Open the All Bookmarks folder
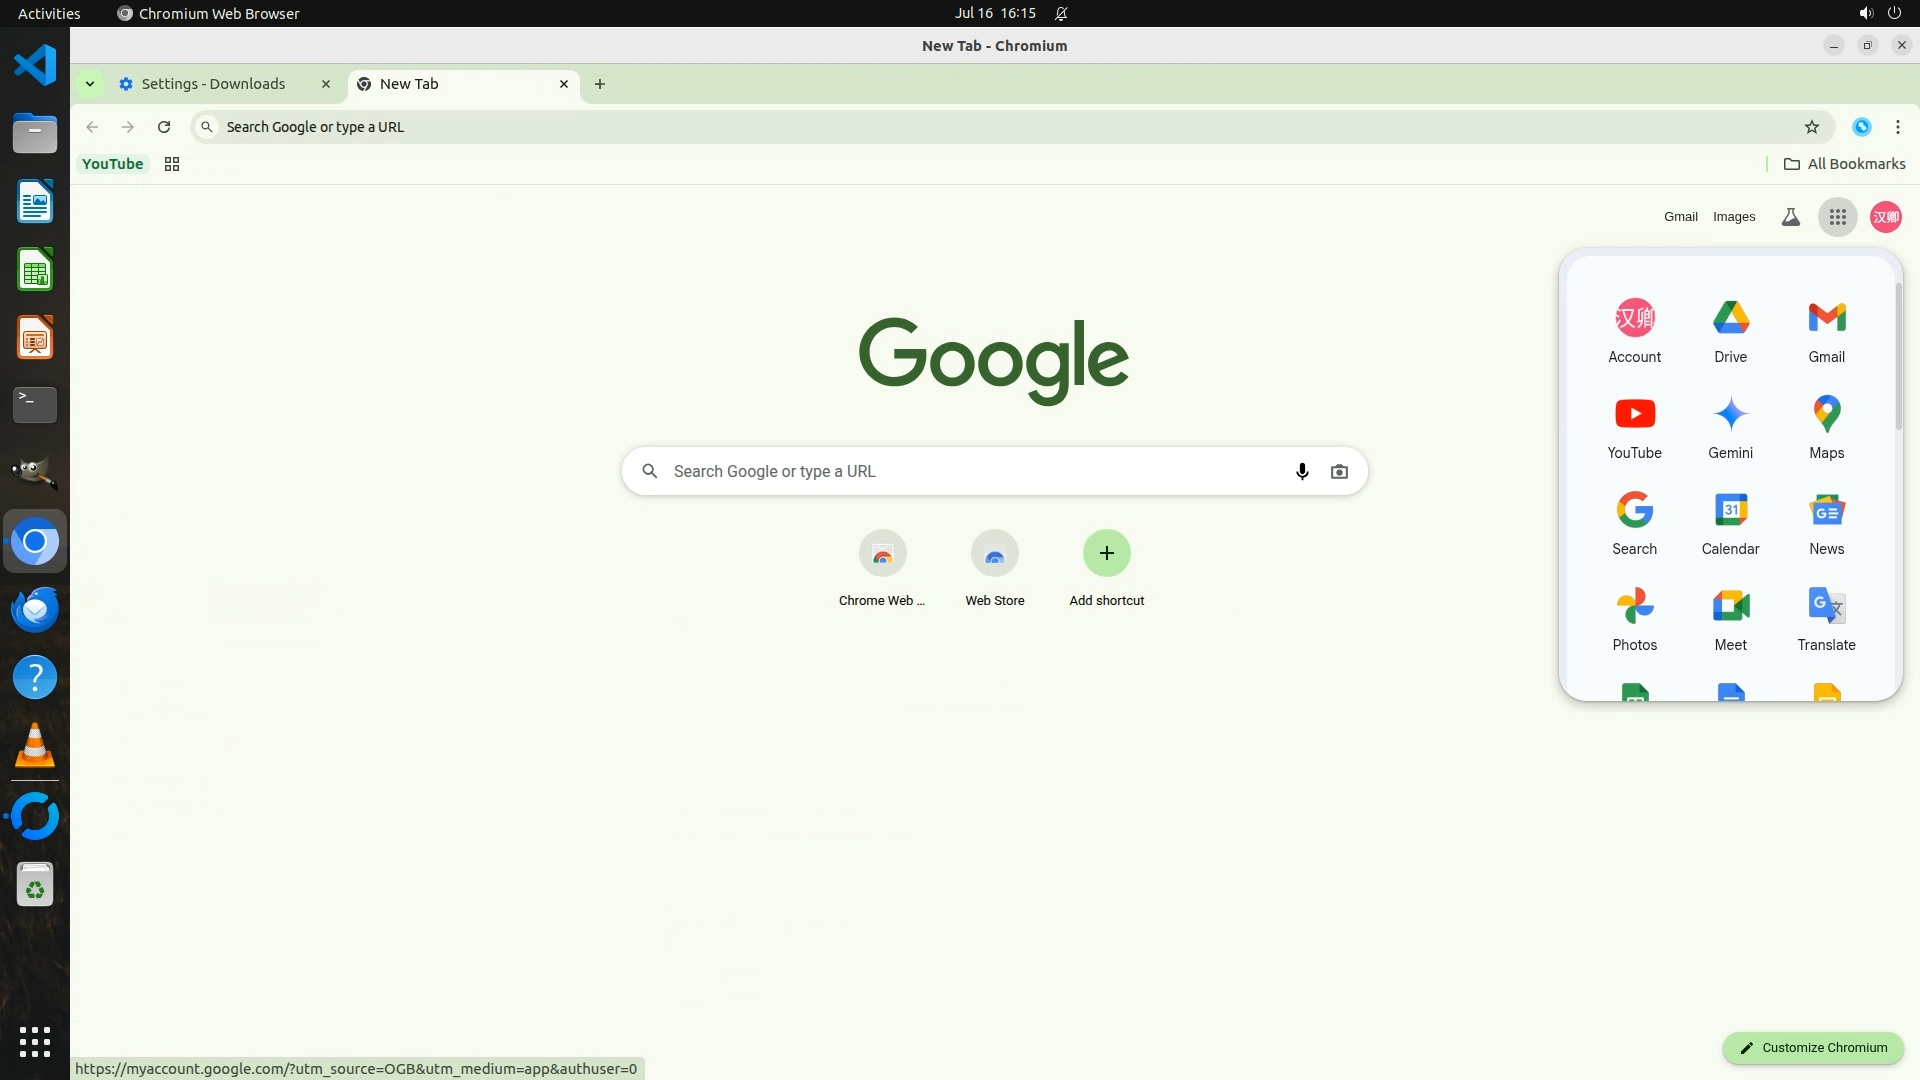 (x=1844, y=164)
